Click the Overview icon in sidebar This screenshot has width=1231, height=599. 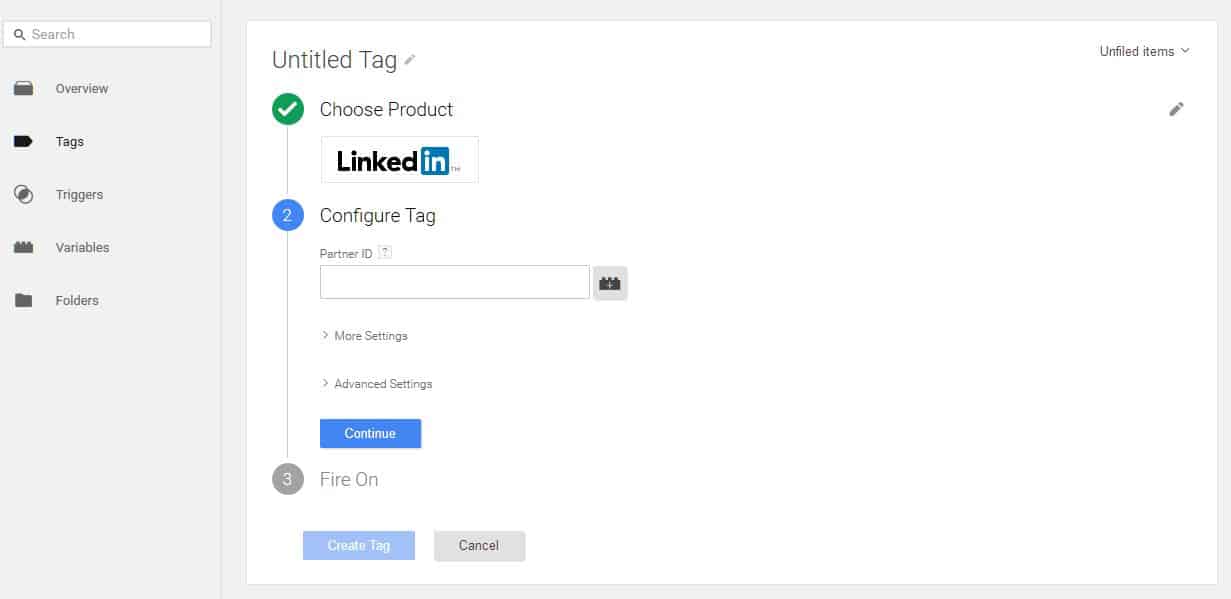click(23, 89)
